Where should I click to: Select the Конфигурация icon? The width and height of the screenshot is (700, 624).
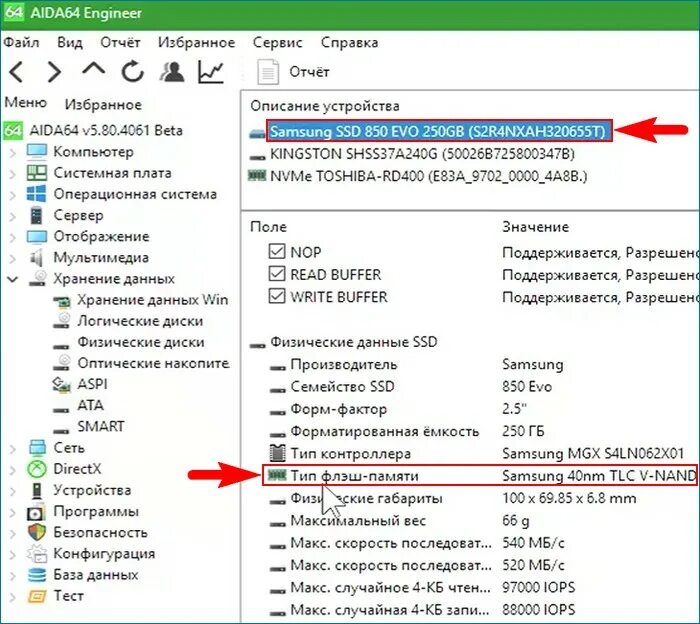(37, 554)
